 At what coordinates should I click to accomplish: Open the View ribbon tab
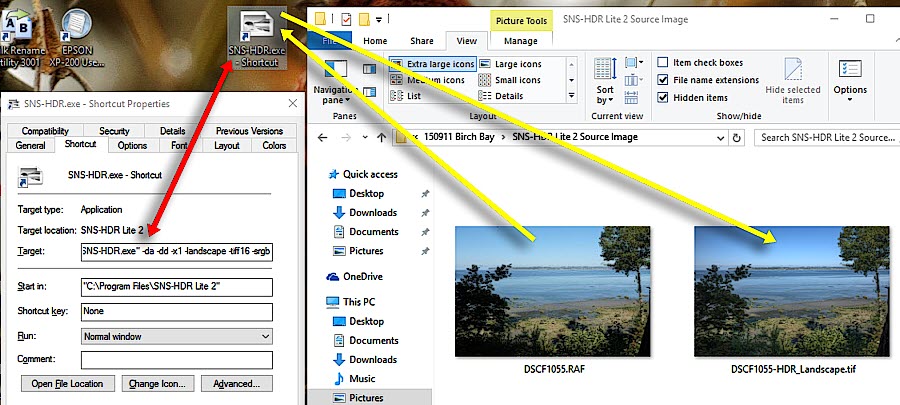466,41
